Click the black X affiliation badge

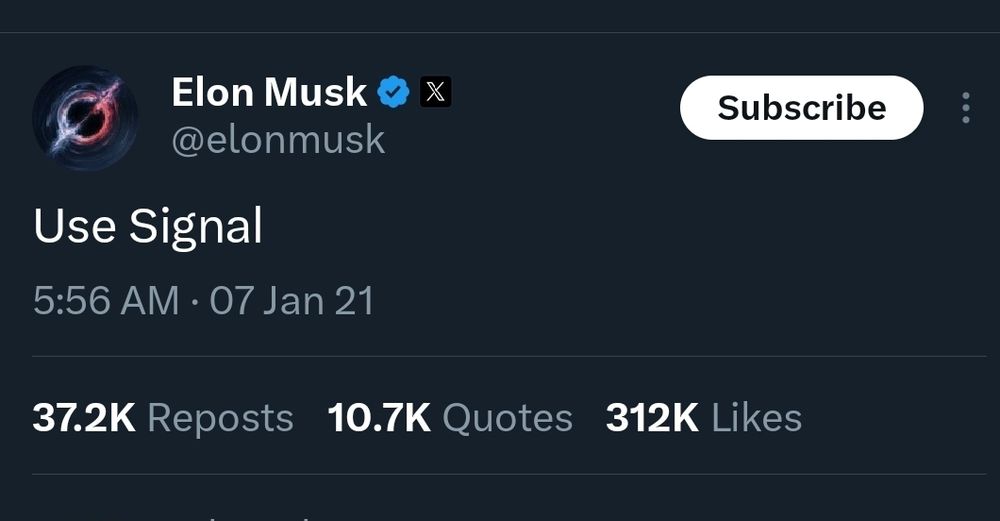tap(434, 93)
